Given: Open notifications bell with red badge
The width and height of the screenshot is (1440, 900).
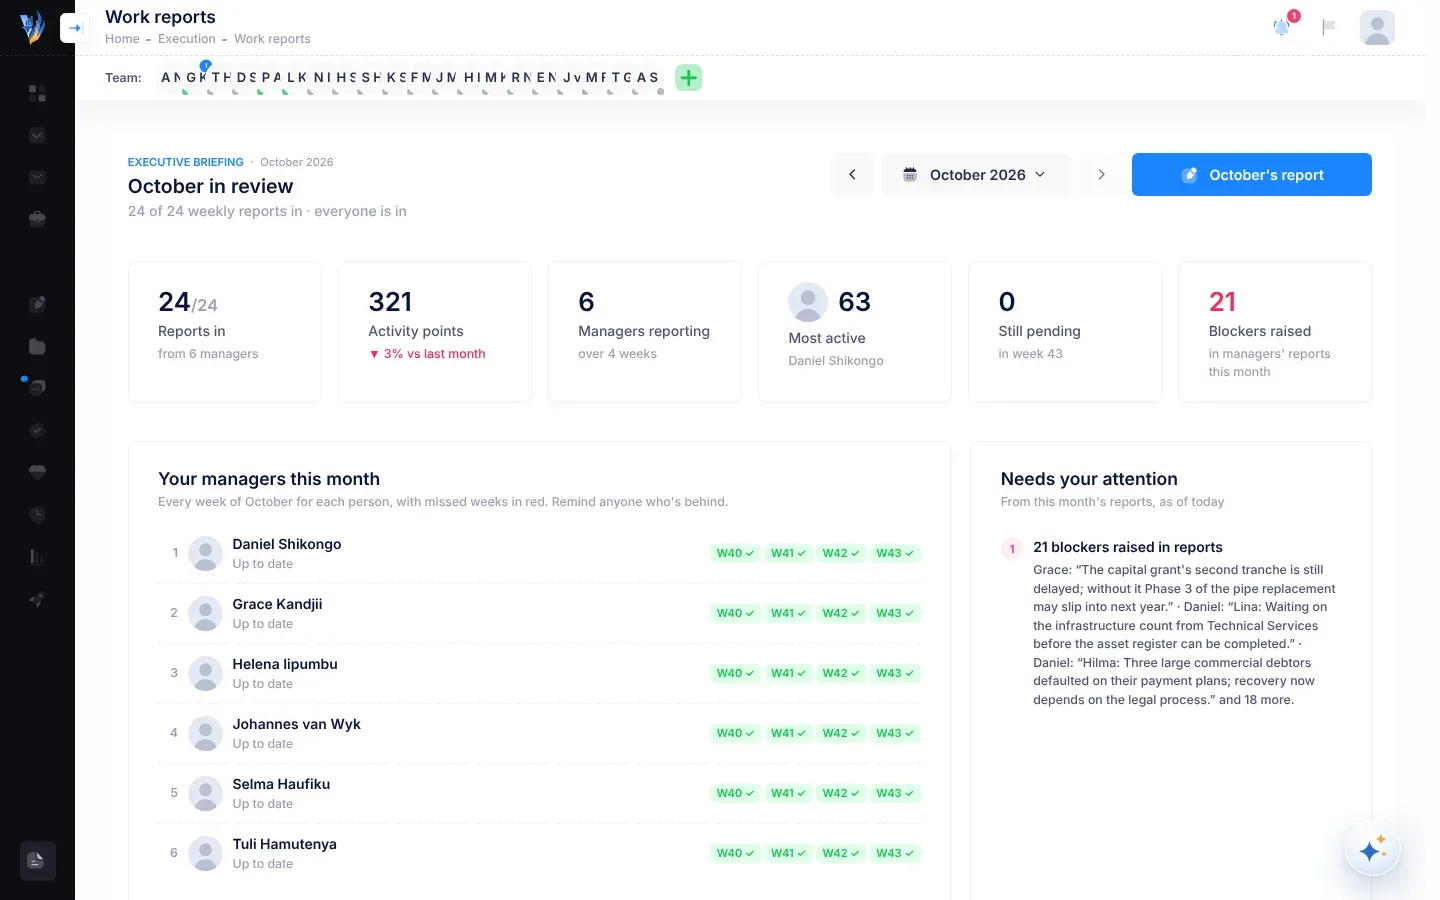Looking at the screenshot, I should (1282, 27).
